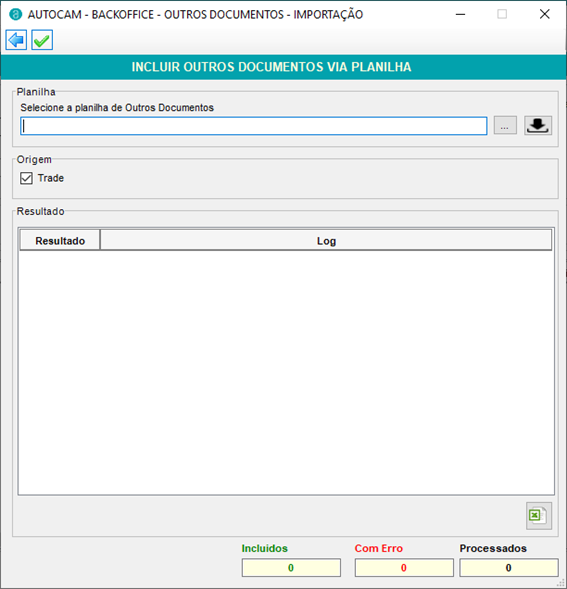Open file browser with ellipsis button

tap(505, 125)
